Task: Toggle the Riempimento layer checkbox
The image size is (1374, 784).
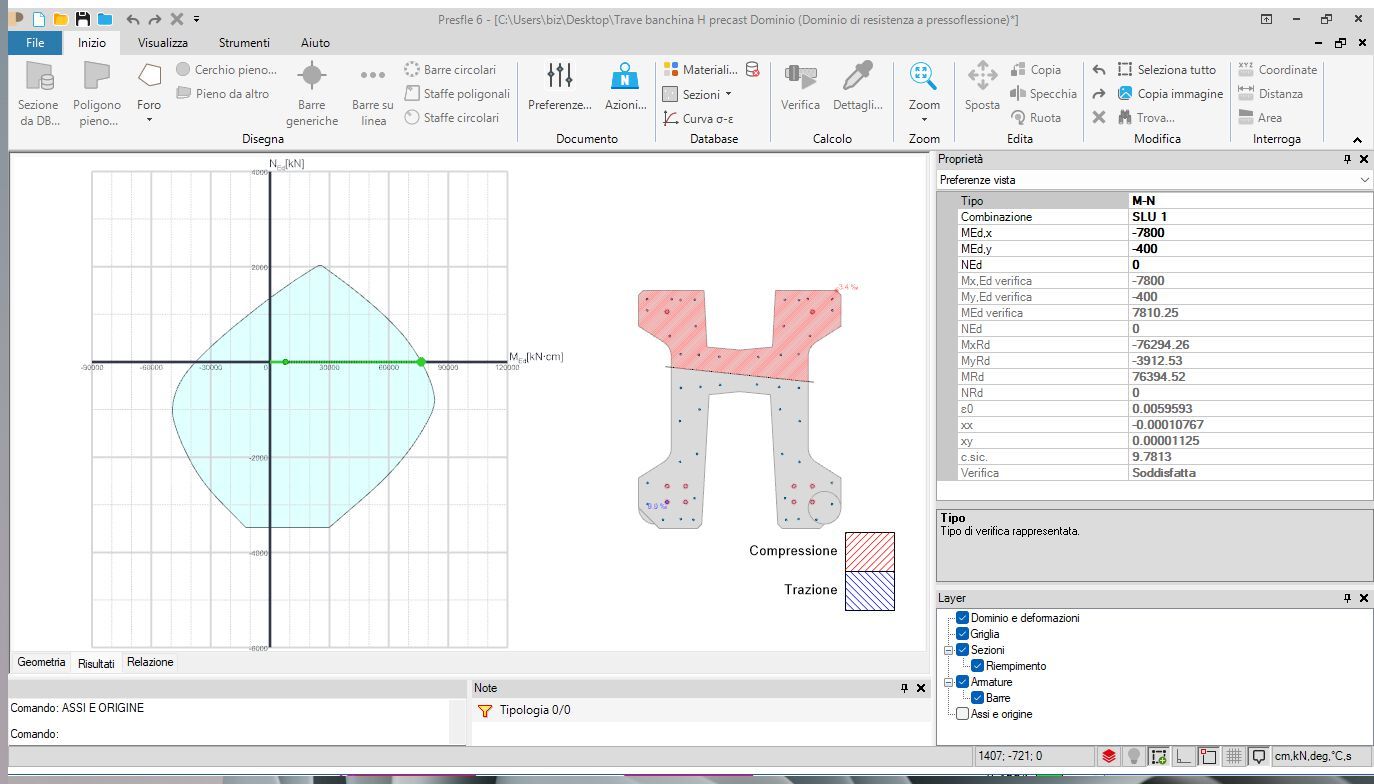Action: click(x=978, y=666)
